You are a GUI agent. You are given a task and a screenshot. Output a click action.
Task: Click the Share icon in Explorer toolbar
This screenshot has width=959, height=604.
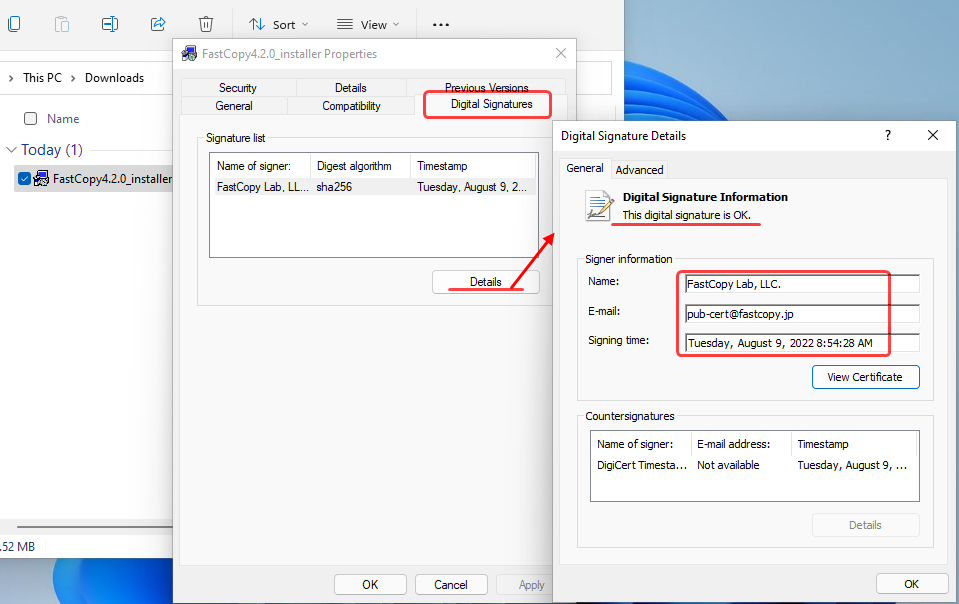tap(157, 24)
